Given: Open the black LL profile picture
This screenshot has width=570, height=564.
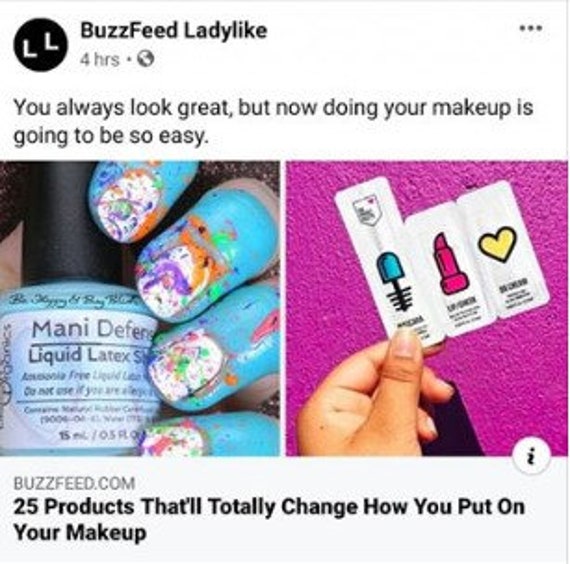Looking at the screenshot, I should (41, 45).
